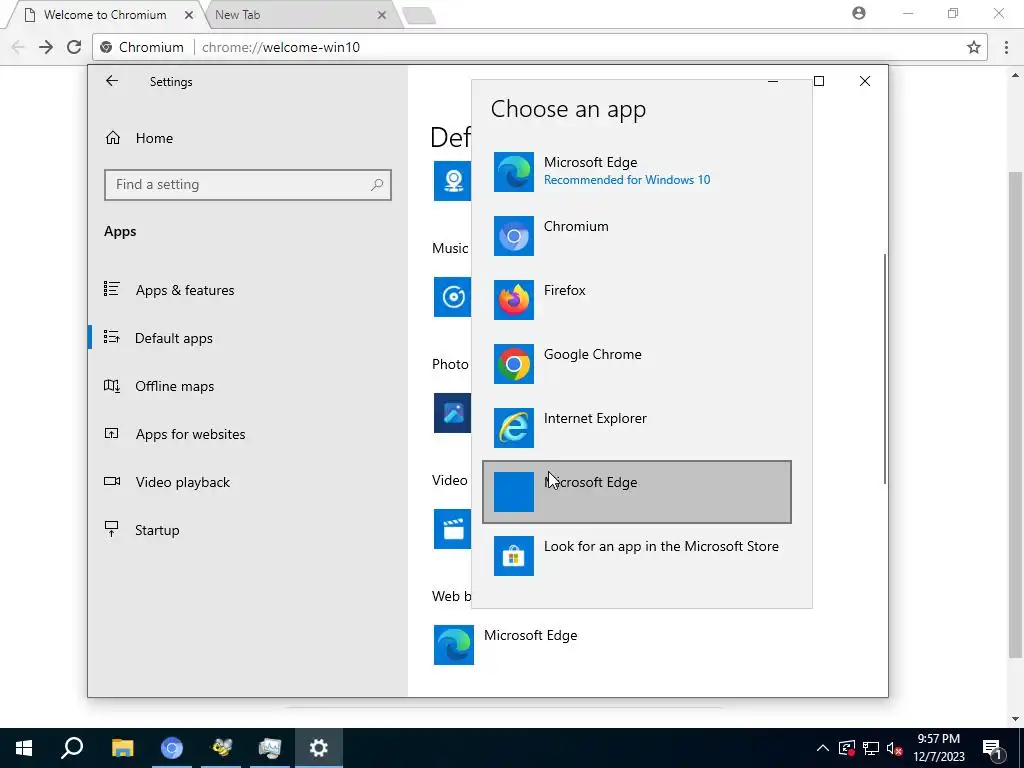The image size is (1024, 768).
Task: Select Firefox as the default app
Action: (x=637, y=300)
